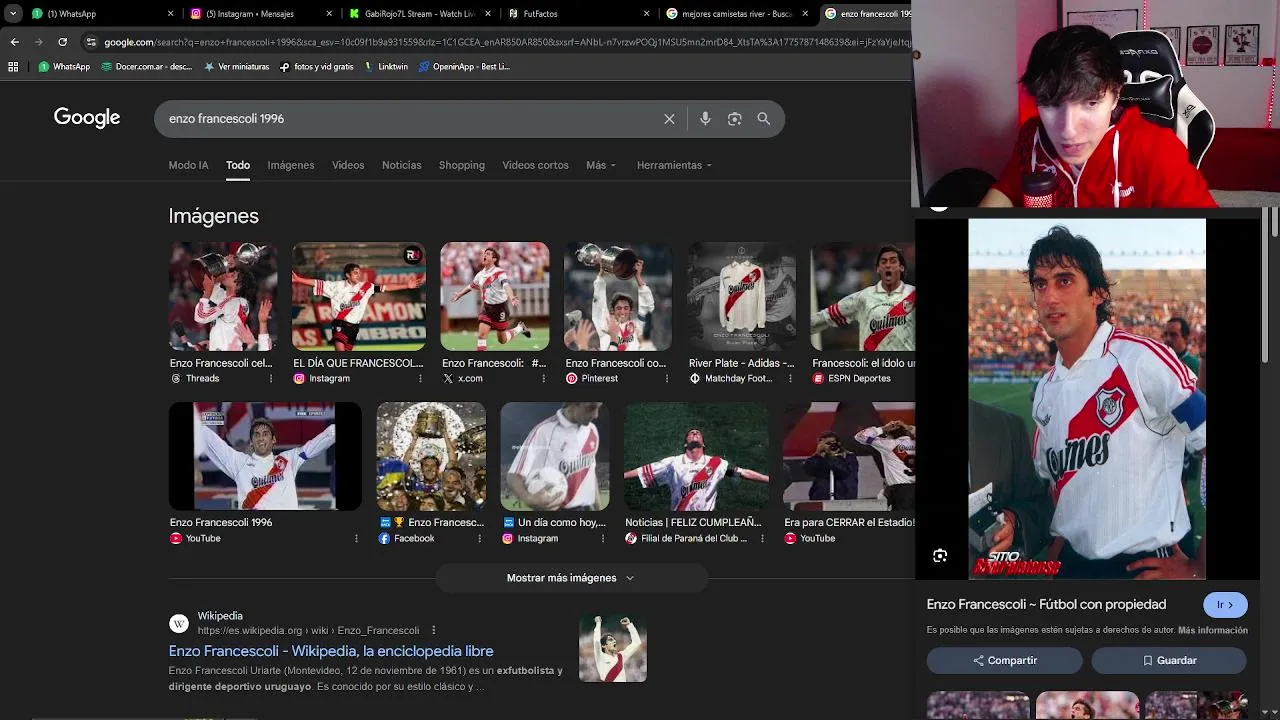Click the Guardar save button
This screenshot has width=1280, height=720.
pos(1169,660)
